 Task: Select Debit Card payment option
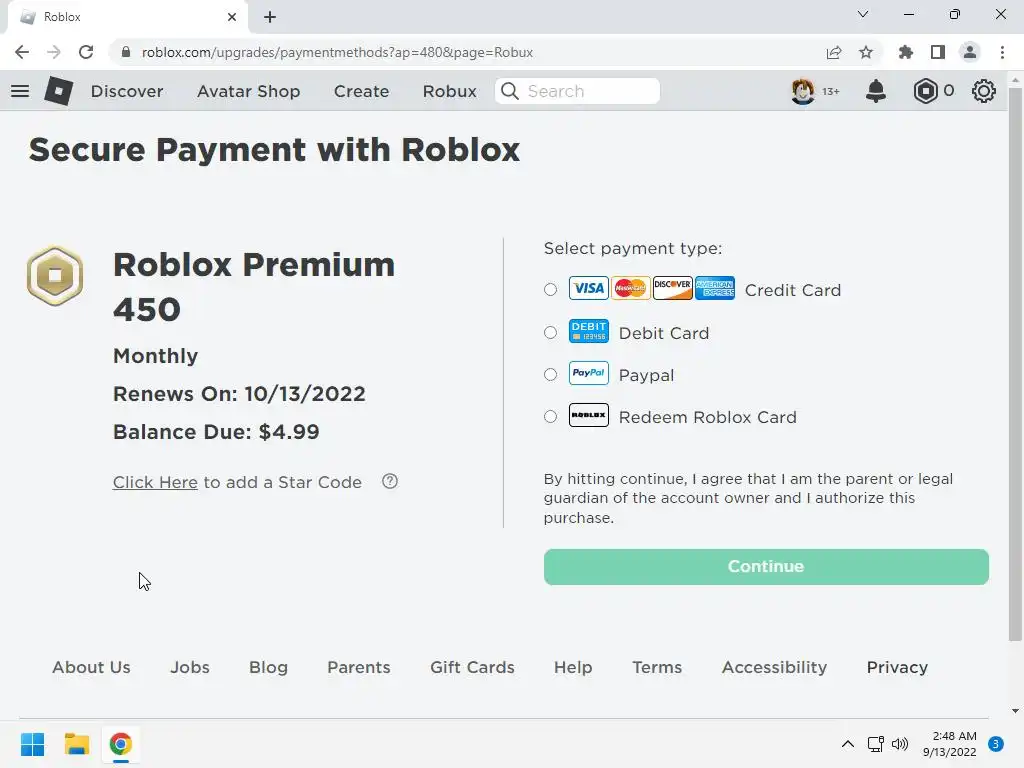551,332
